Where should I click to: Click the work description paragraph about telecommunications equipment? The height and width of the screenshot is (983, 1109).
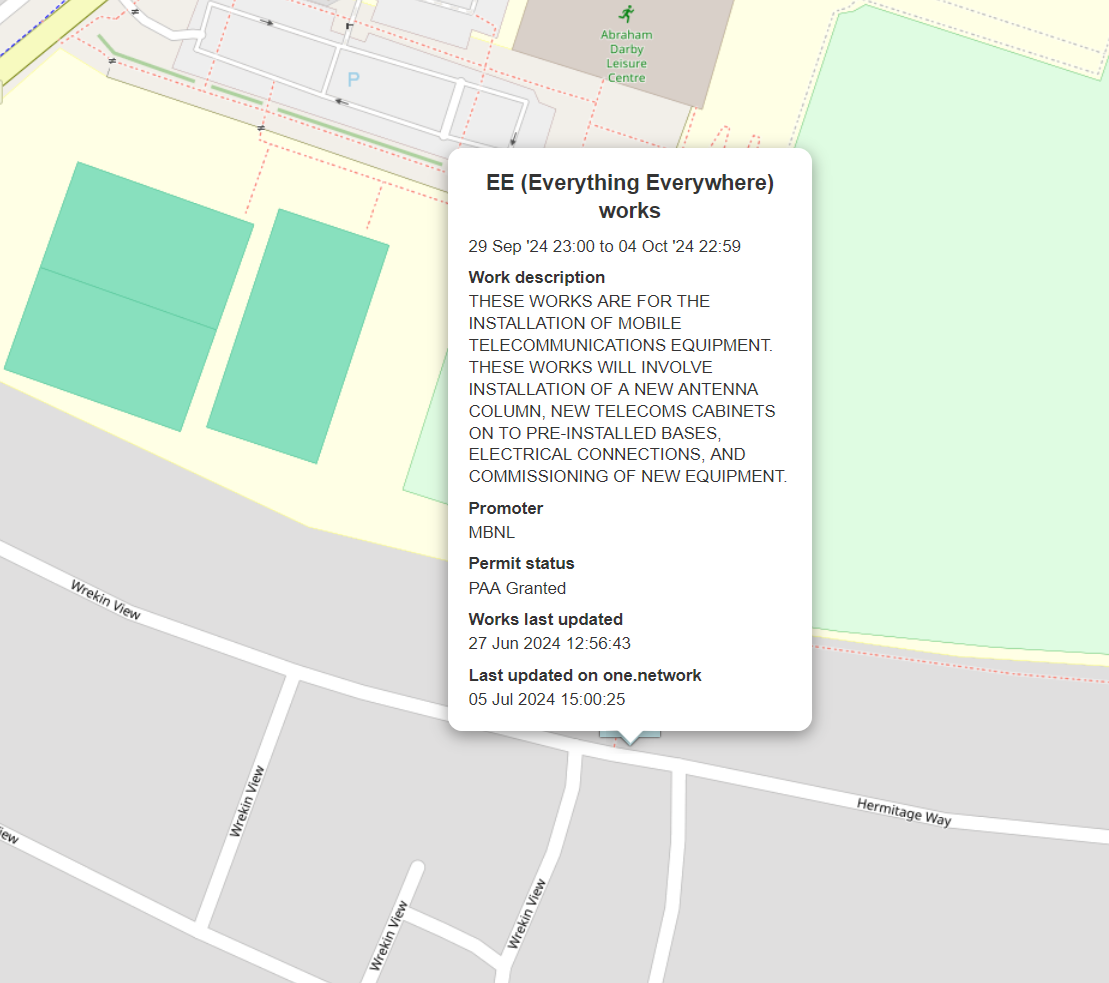pyautogui.click(x=627, y=388)
